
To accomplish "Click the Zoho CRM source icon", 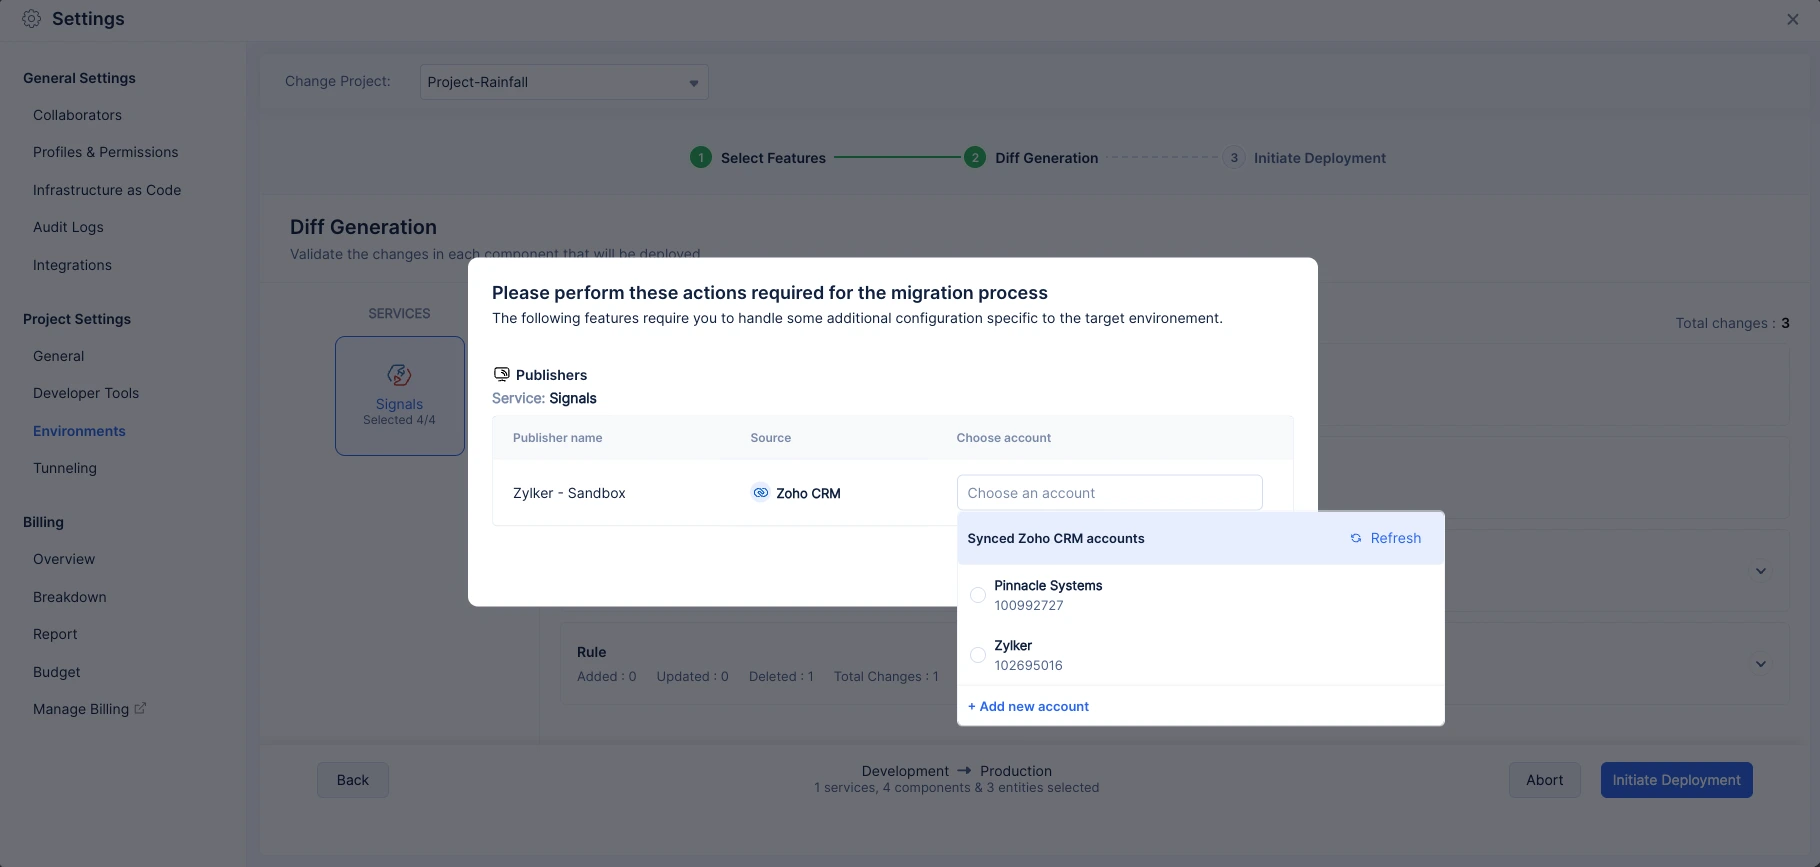I will (x=761, y=493).
